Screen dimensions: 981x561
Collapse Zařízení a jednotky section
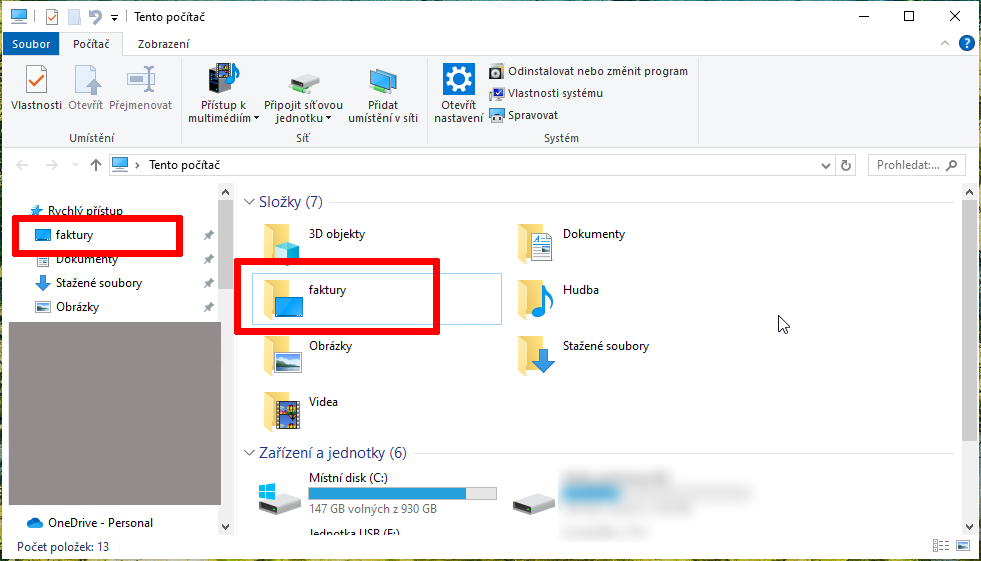click(x=250, y=453)
